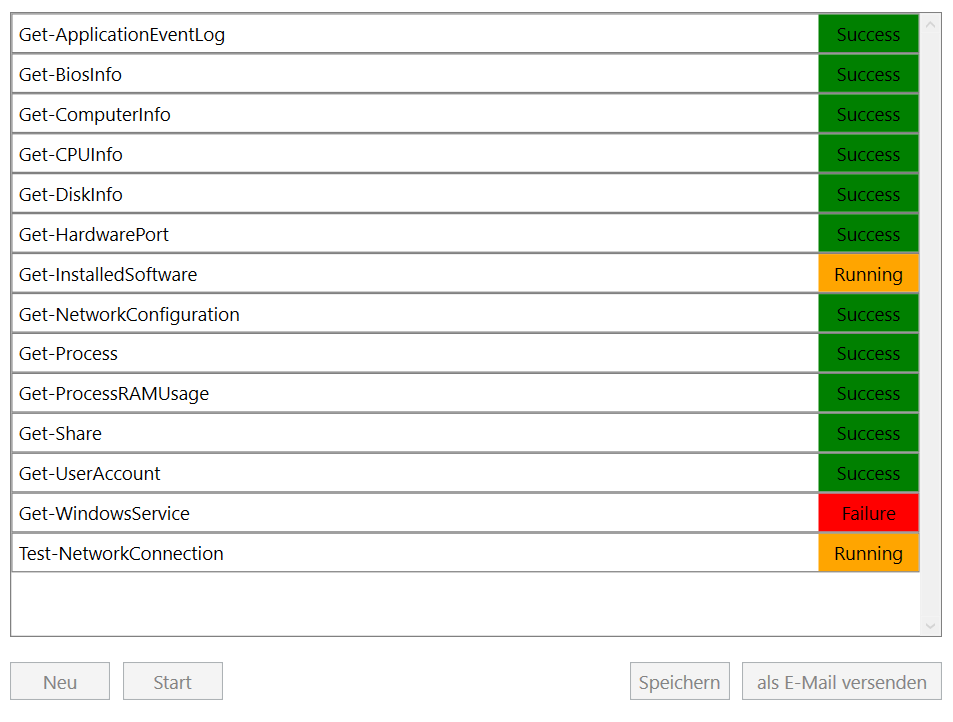
Task: Select the Get-ApplicationEventLog row
Action: coord(465,34)
